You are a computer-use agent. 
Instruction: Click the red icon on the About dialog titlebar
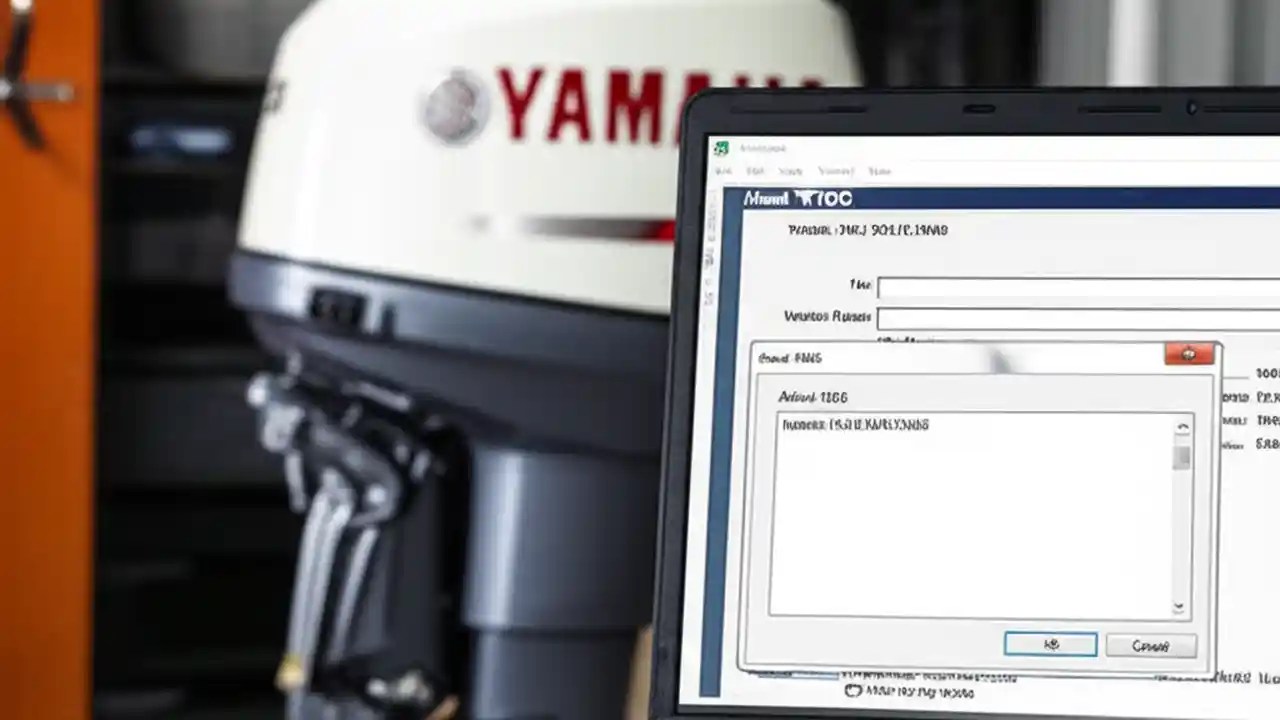[x=1189, y=354]
